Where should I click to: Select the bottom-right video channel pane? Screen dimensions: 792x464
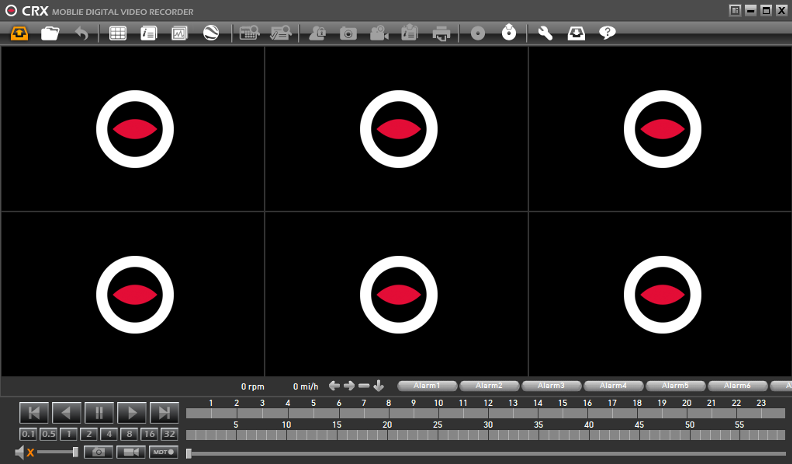pyautogui.click(x=660, y=294)
